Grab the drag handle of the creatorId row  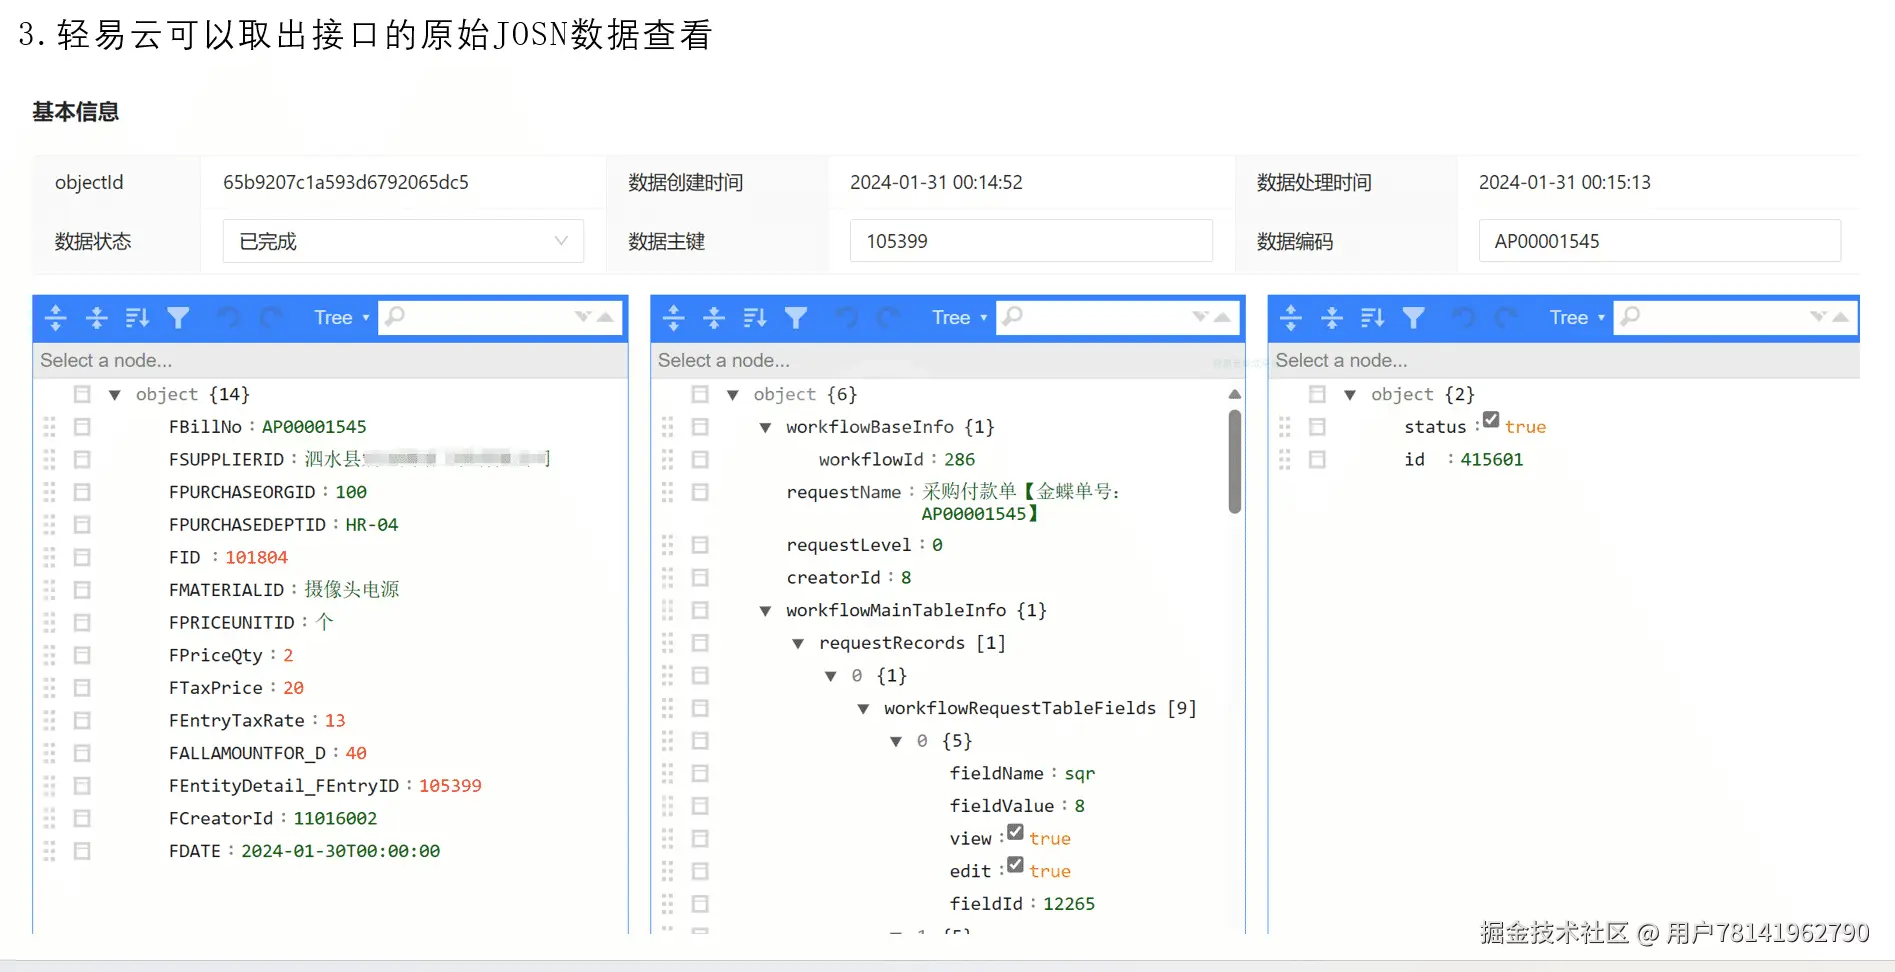[x=667, y=578]
